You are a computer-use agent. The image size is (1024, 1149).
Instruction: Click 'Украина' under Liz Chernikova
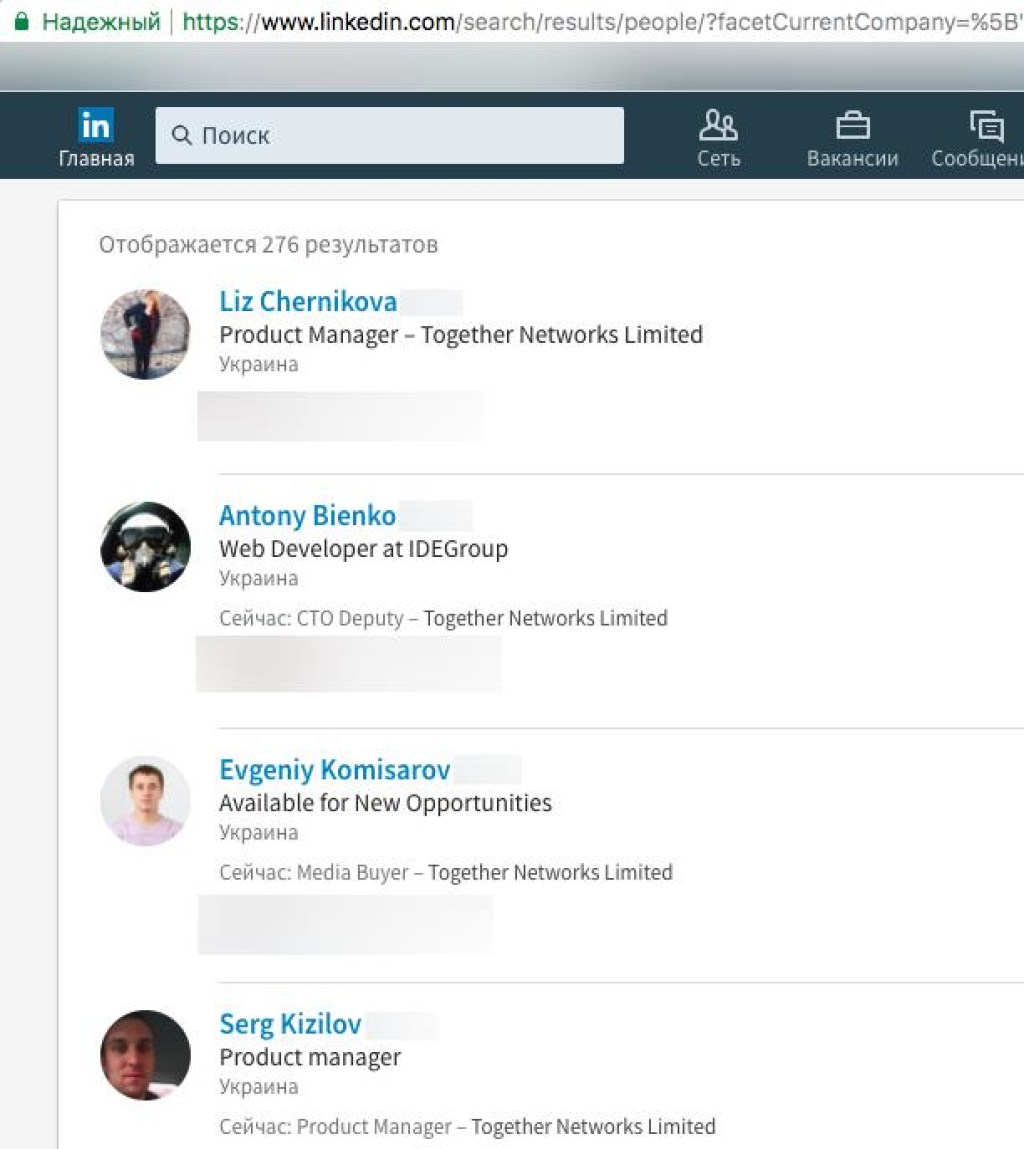(x=259, y=364)
